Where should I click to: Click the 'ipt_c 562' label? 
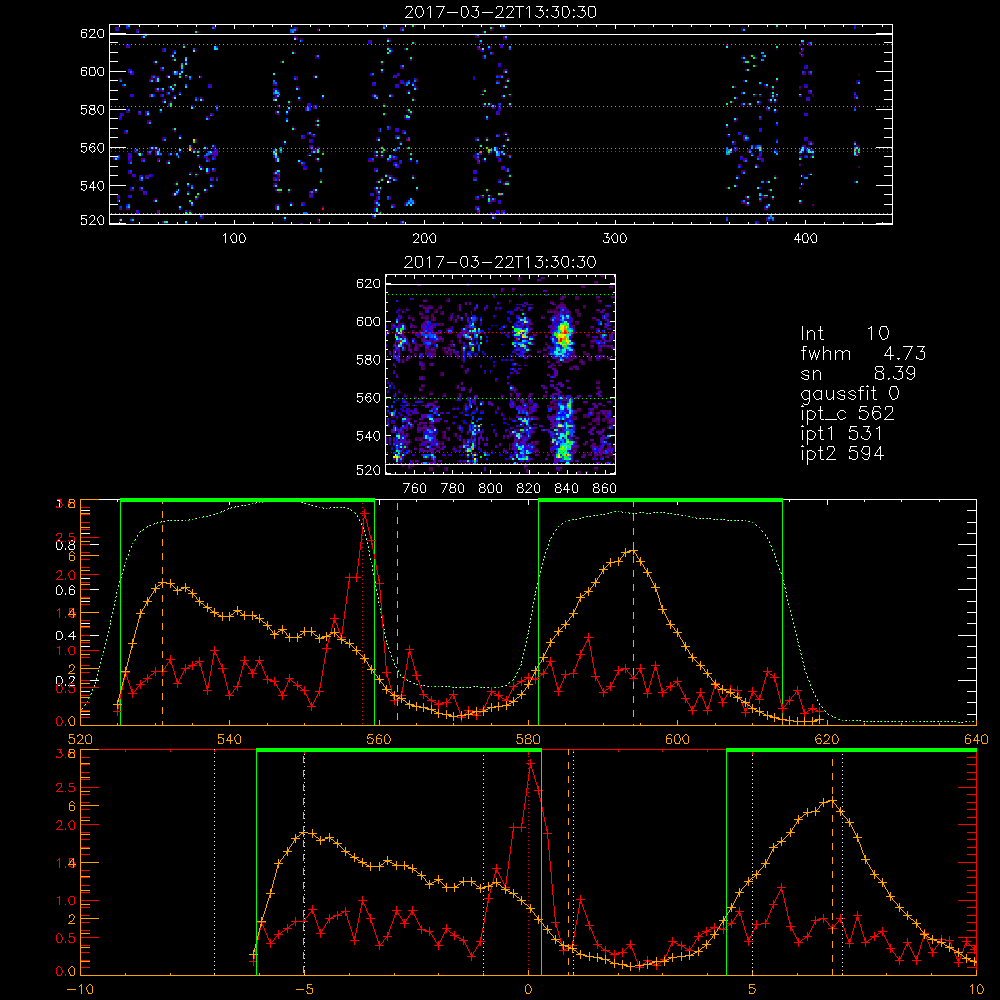pos(847,414)
